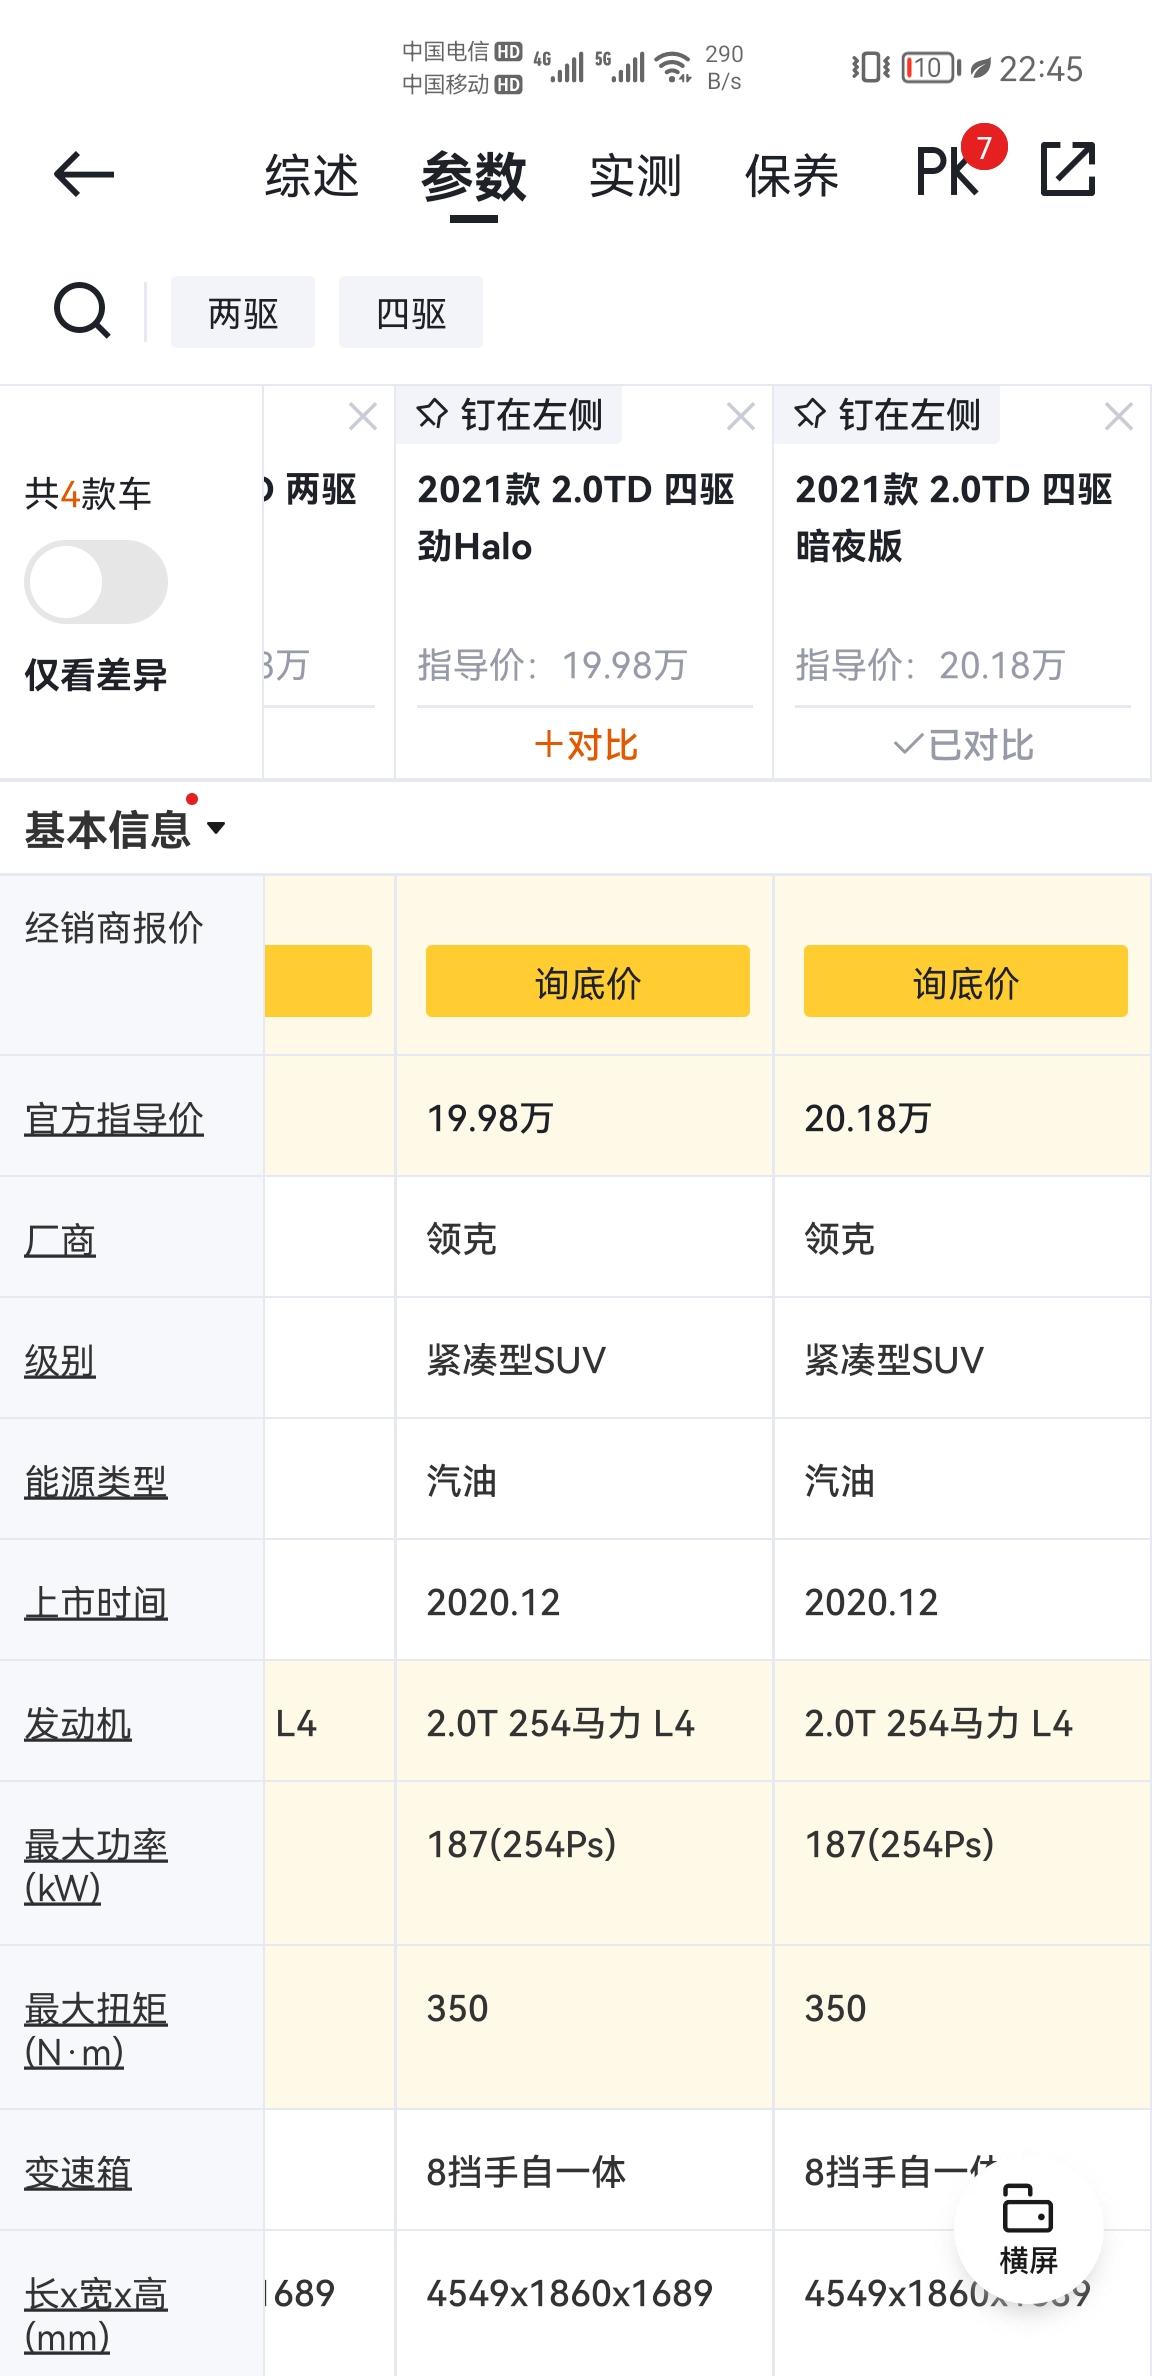Image resolution: width=1152 pixels, height=2376 pixels.
Task: Tap the 指导价: 19.98万 header text
Action: coord(552,665)
